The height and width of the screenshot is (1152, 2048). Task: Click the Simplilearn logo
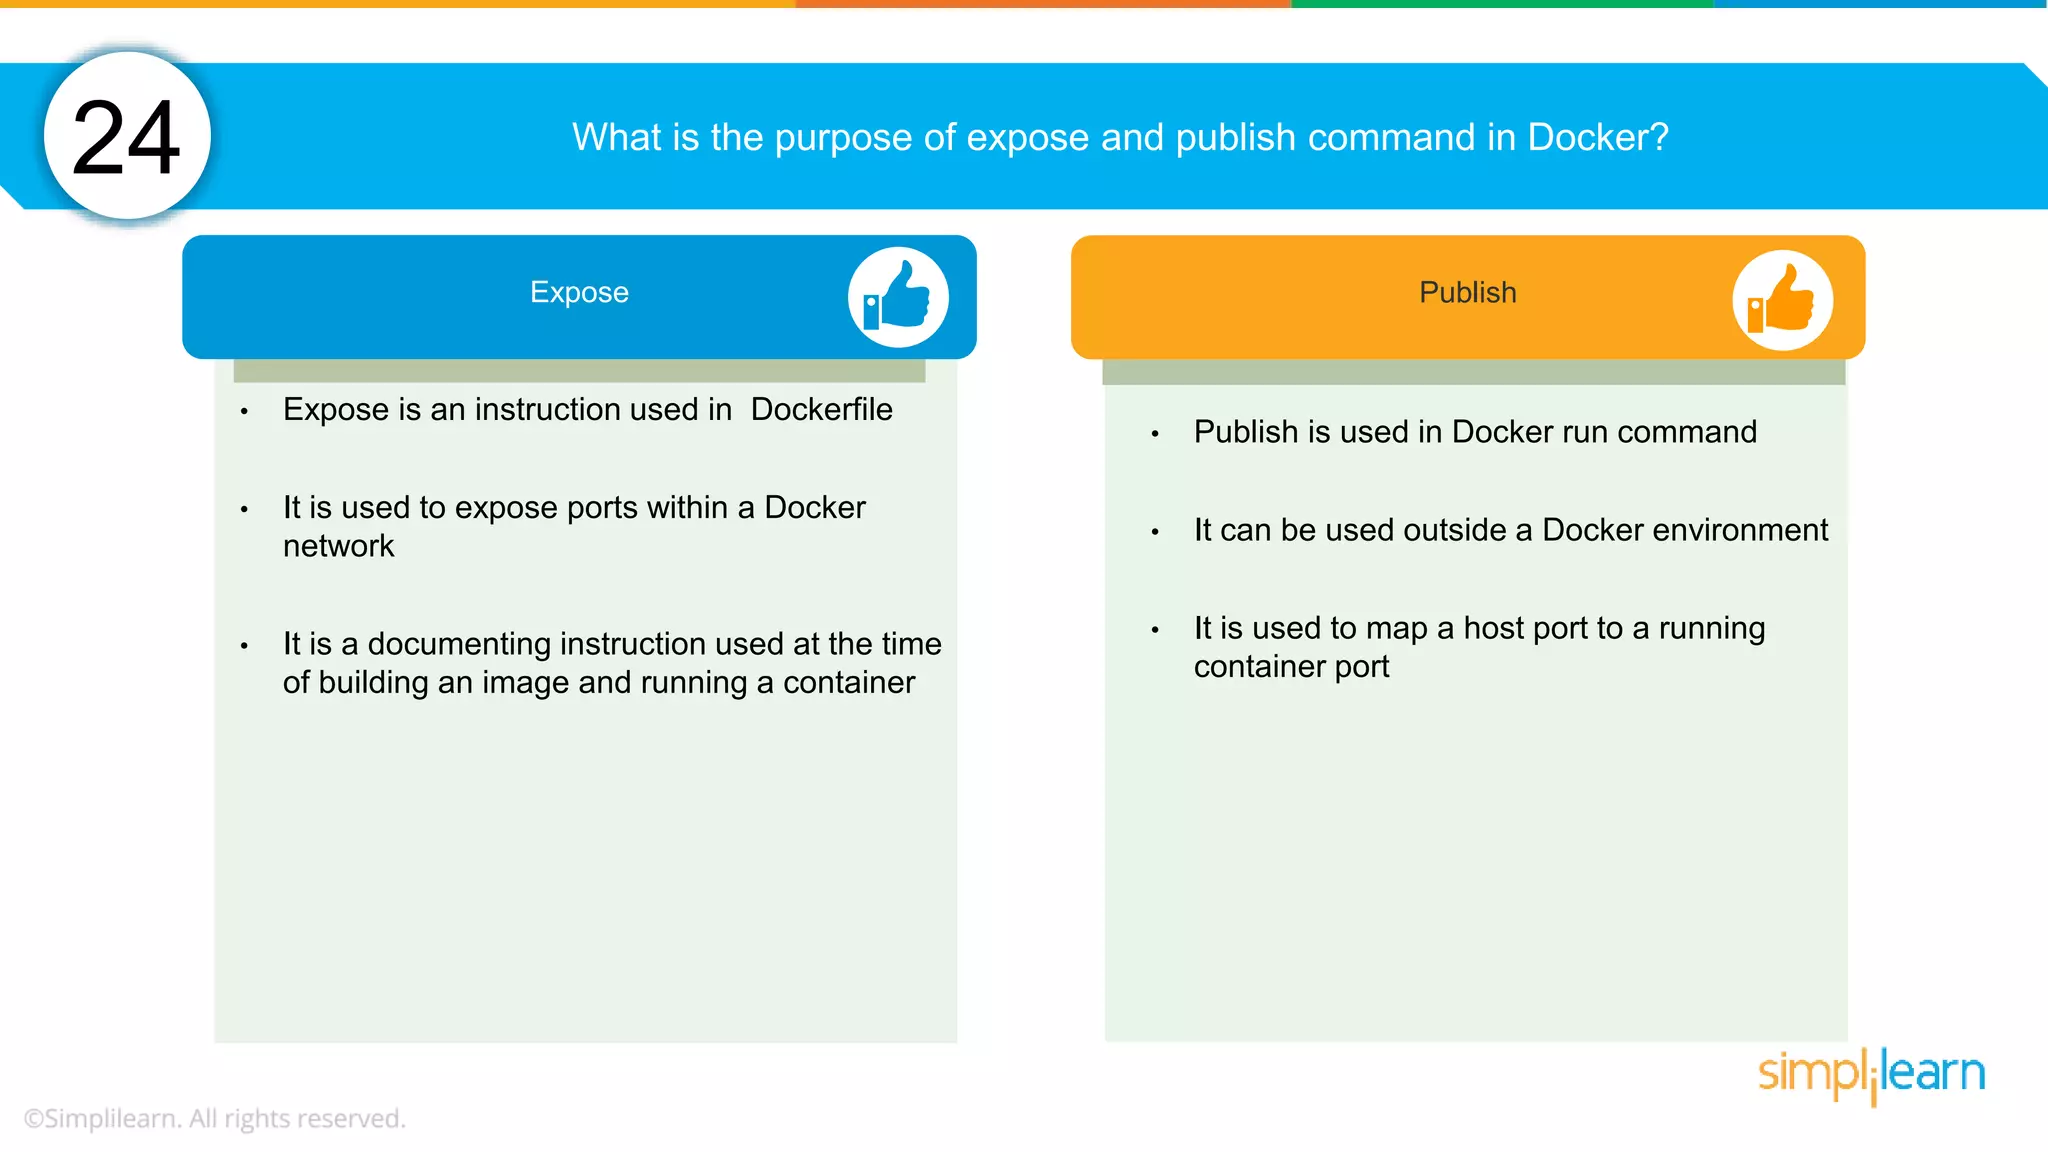(x=1872, y=1076)
